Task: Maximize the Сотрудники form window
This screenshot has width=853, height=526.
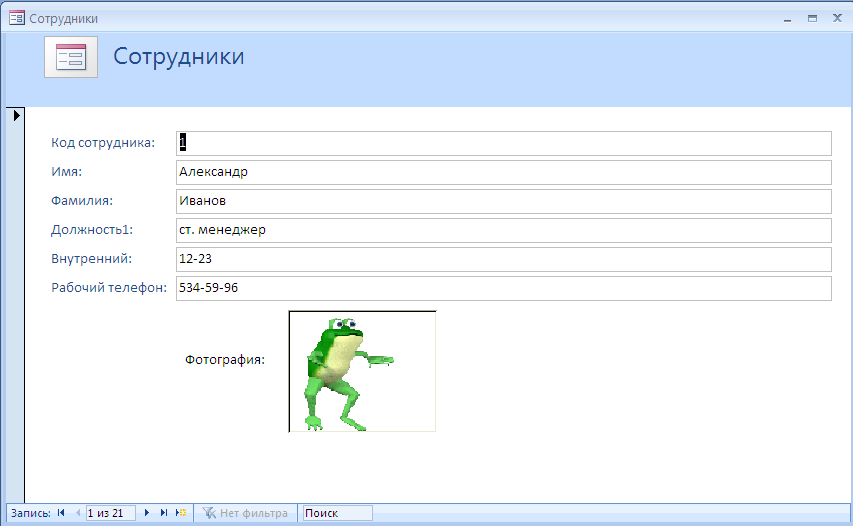Action: tap(812, 18)
